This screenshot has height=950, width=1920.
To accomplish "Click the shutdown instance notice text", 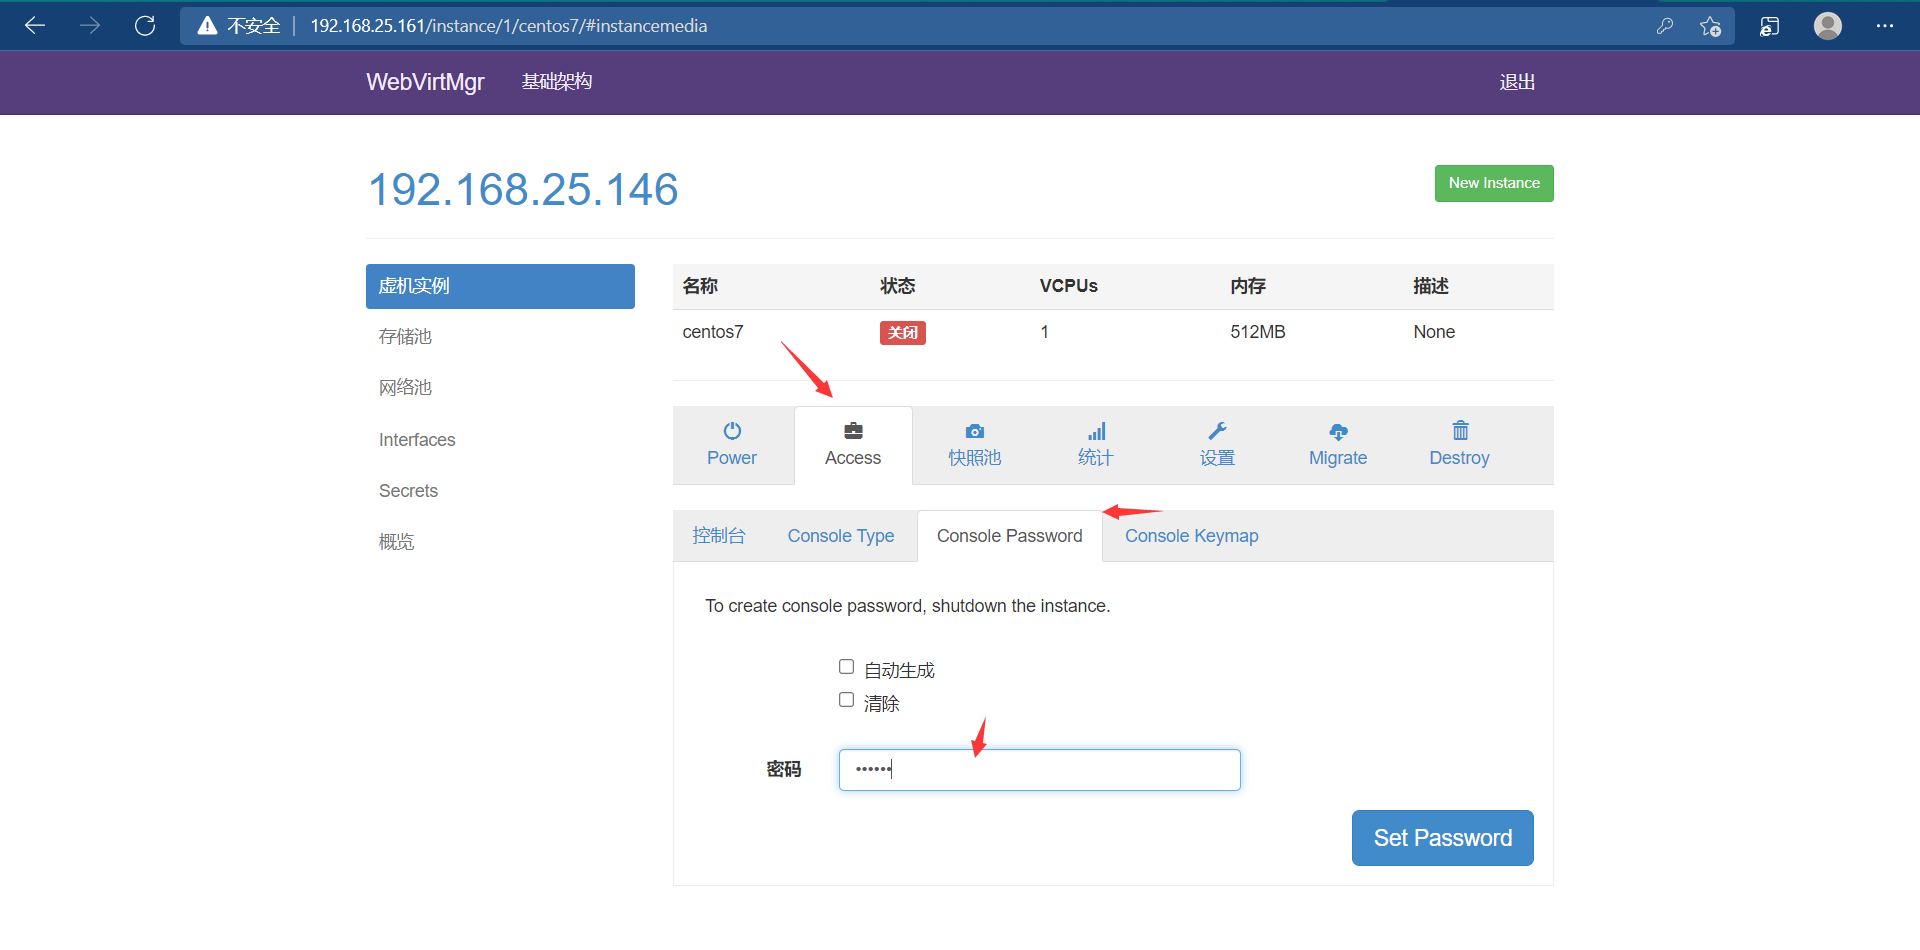I will coord(908,606).
